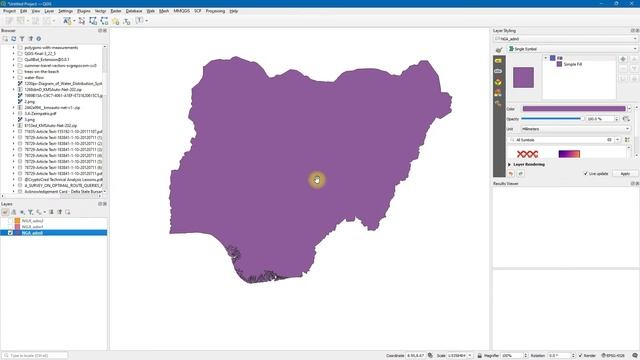Click the Remove Layer icon in Layers panel
The image size is (640, 360).
(68, 212)
